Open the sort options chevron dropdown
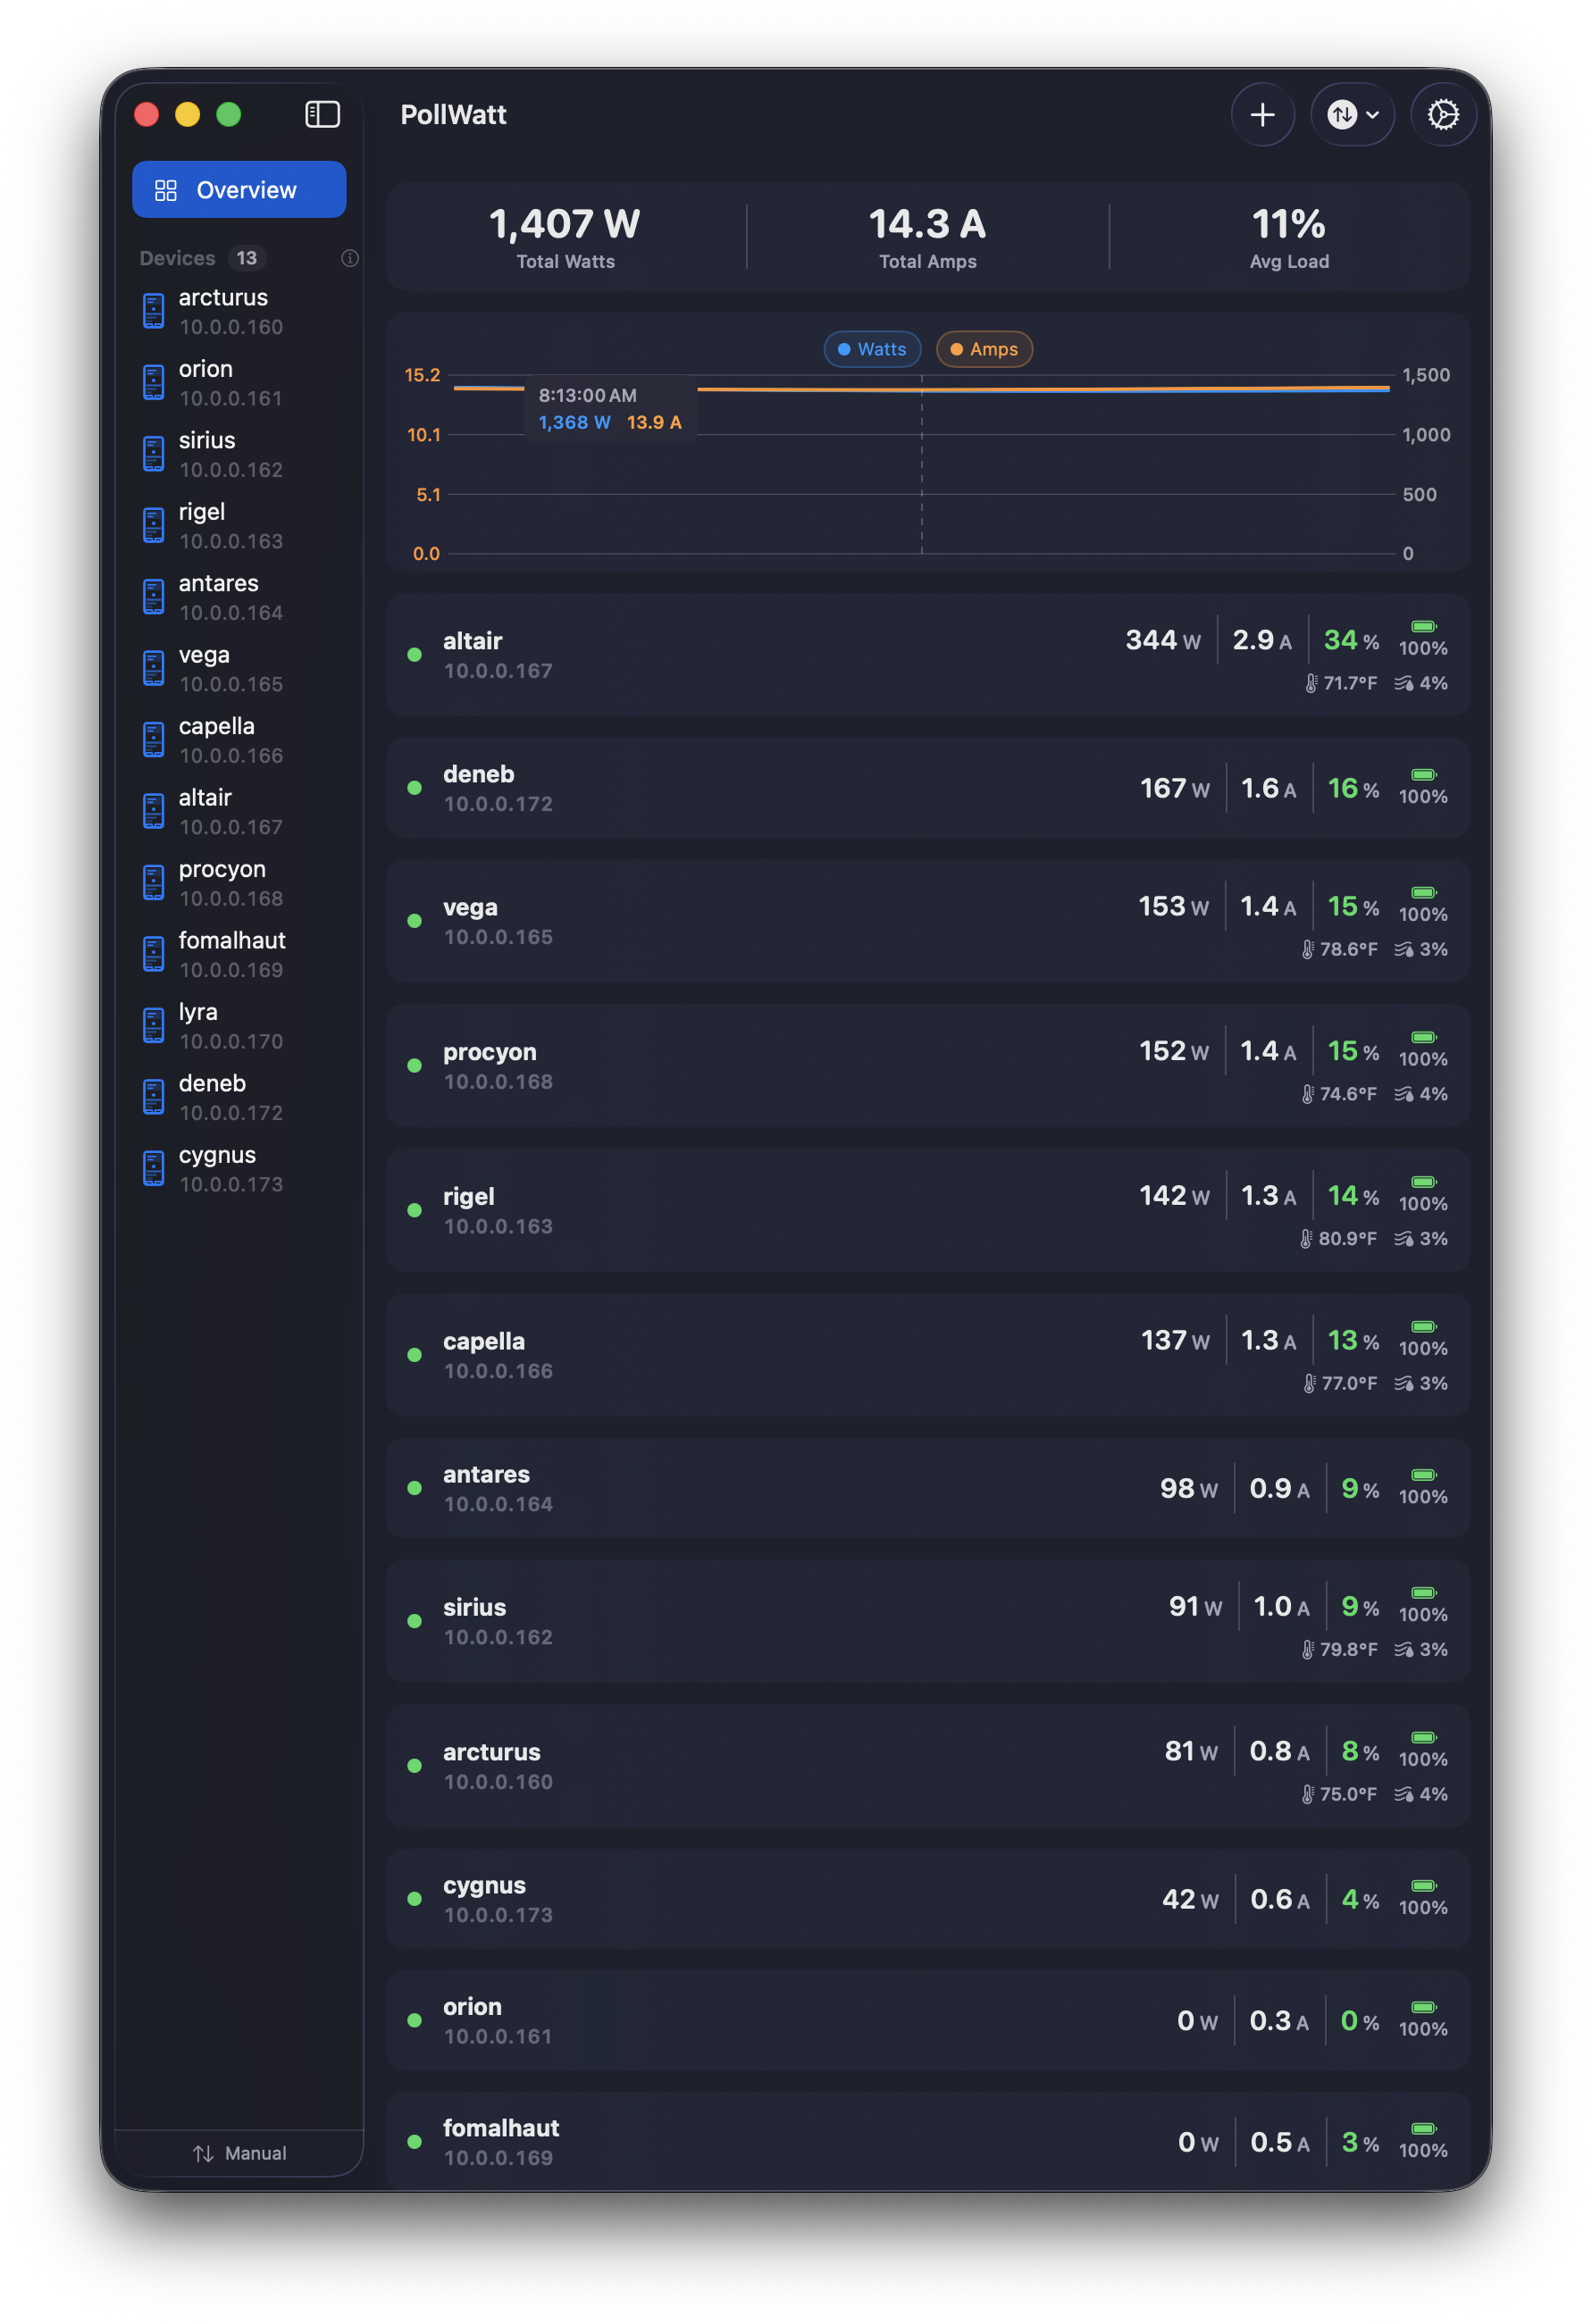Viewport: 1592px width, 2324px height. point(1372,115)
